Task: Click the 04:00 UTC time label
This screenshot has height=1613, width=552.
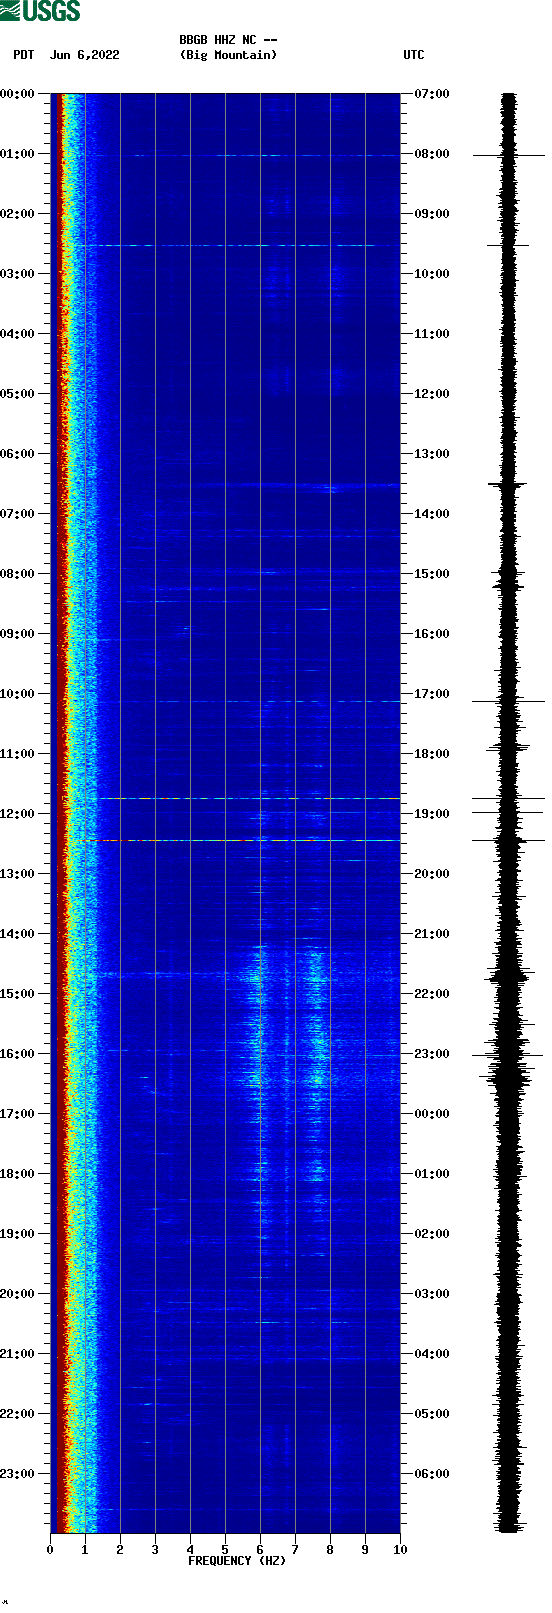Action: coord(432,1354)
